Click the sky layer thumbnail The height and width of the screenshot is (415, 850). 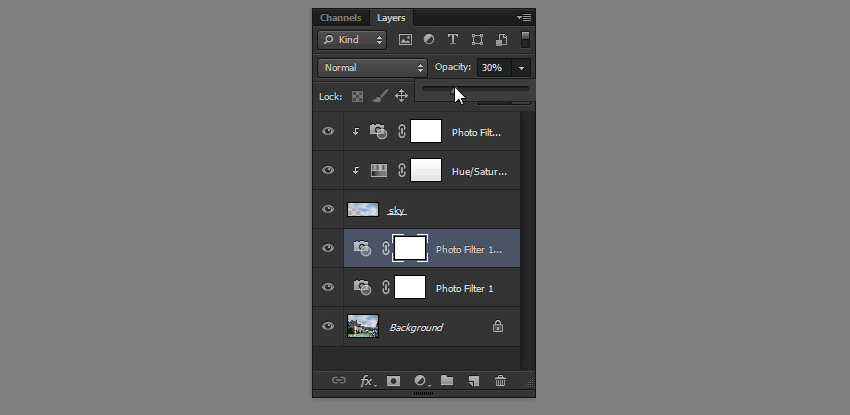pyautogui.click(x=363, y=209)
